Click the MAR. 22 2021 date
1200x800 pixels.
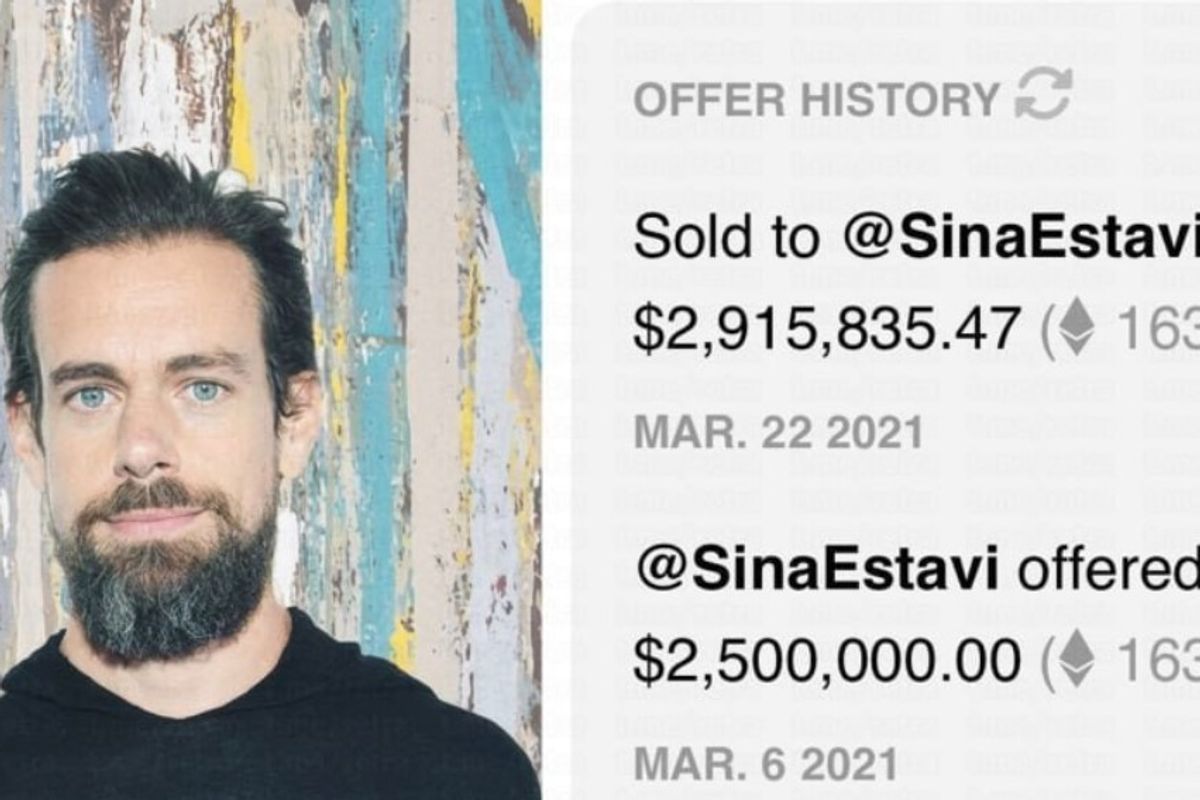tap(778, 432)
